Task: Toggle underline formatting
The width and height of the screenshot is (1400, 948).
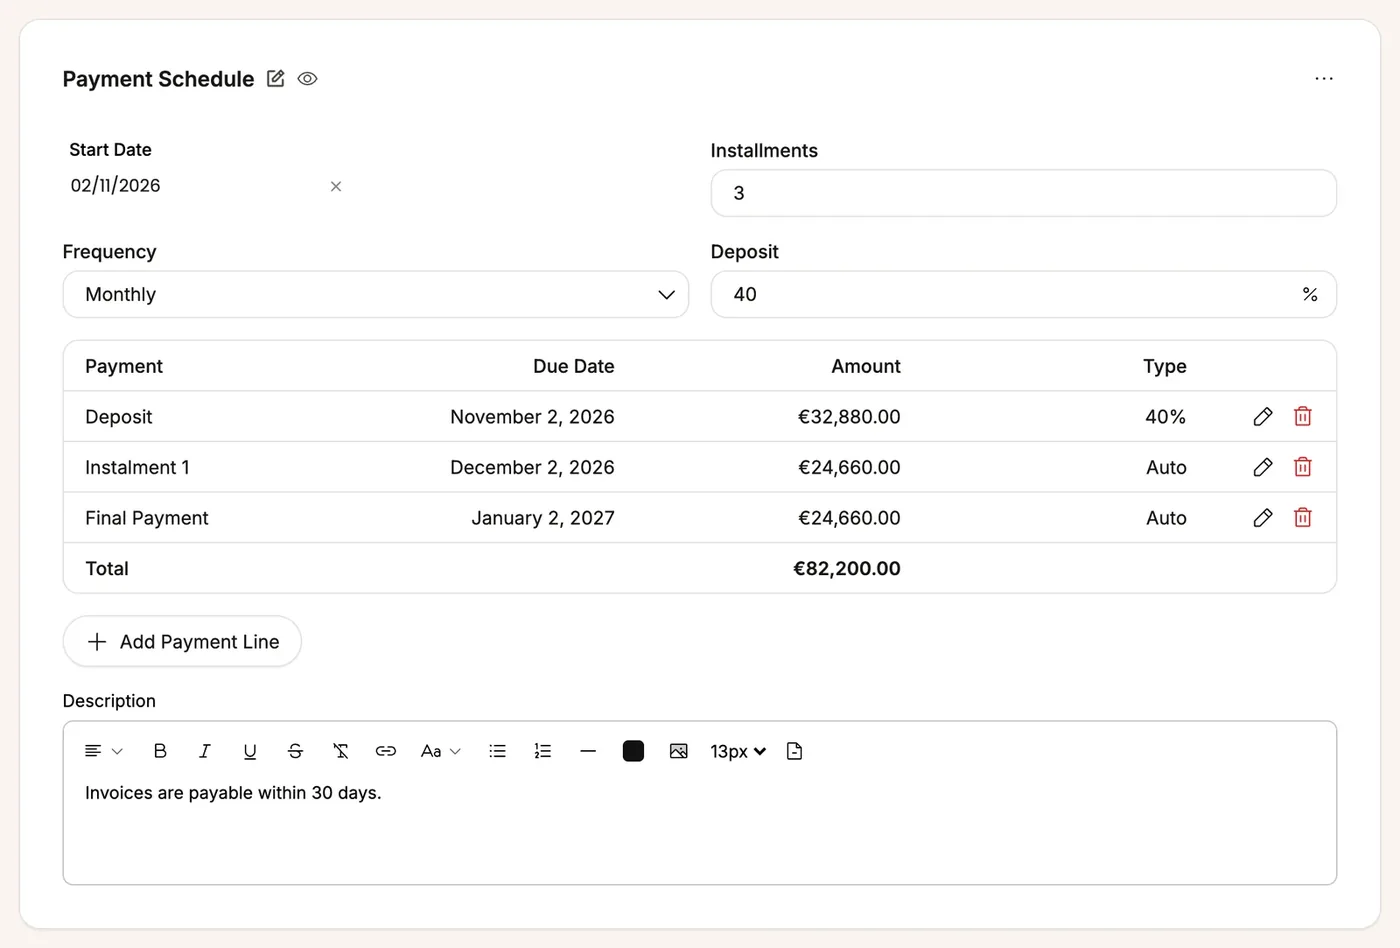Action: pos(250,751)
